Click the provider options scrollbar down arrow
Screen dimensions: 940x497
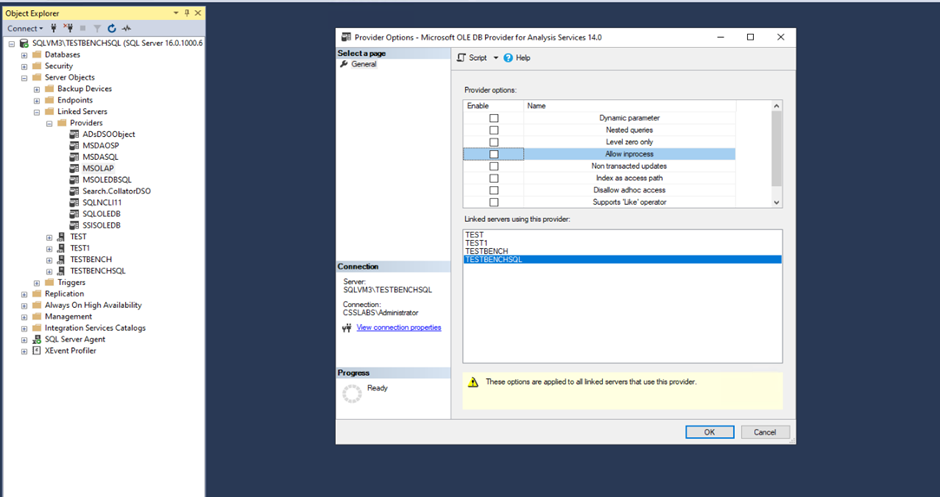(x=777, y=203)
